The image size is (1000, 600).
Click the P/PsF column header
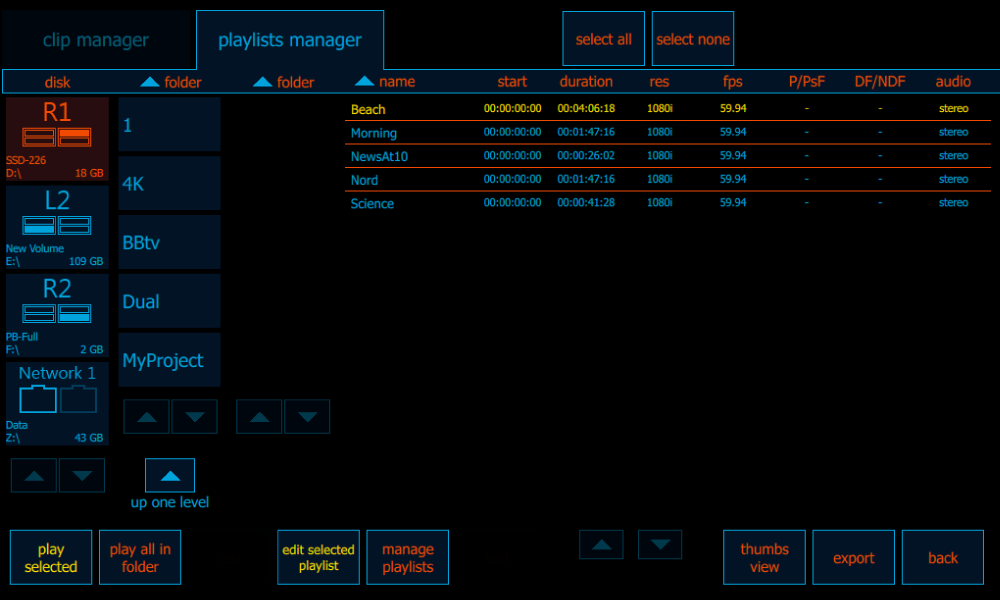pos(807,82)
